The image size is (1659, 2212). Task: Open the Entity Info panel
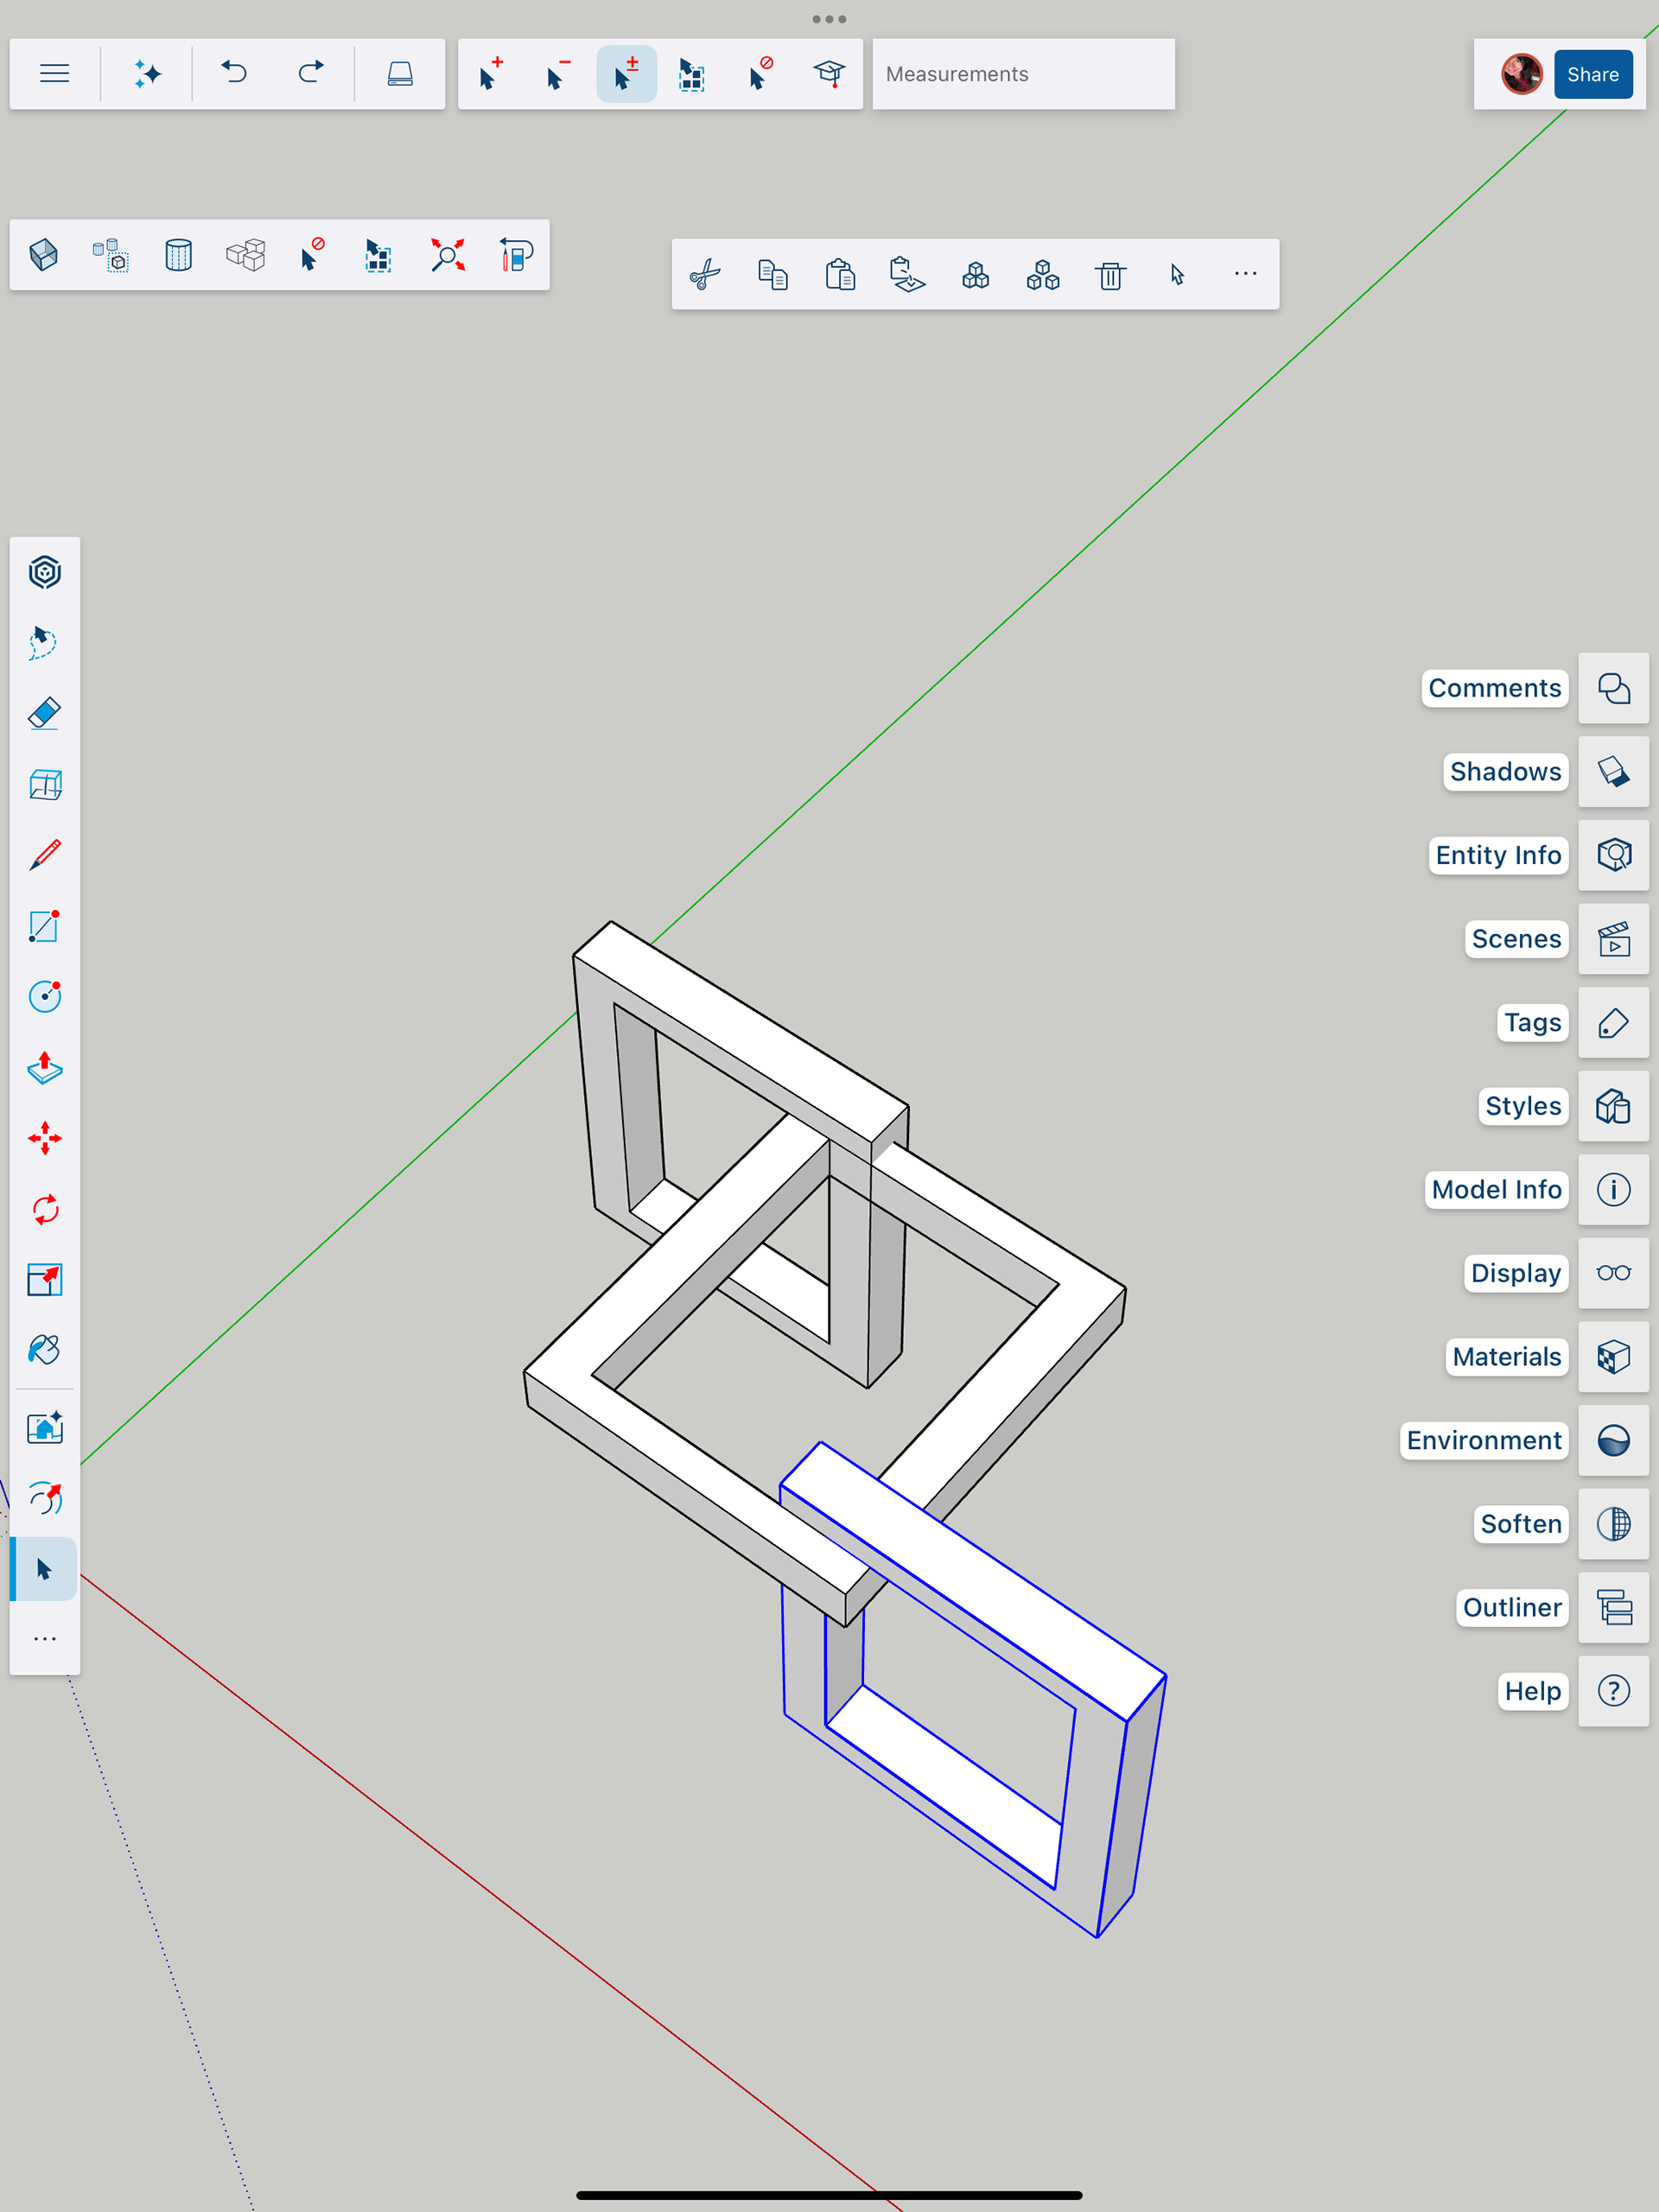1613,855
